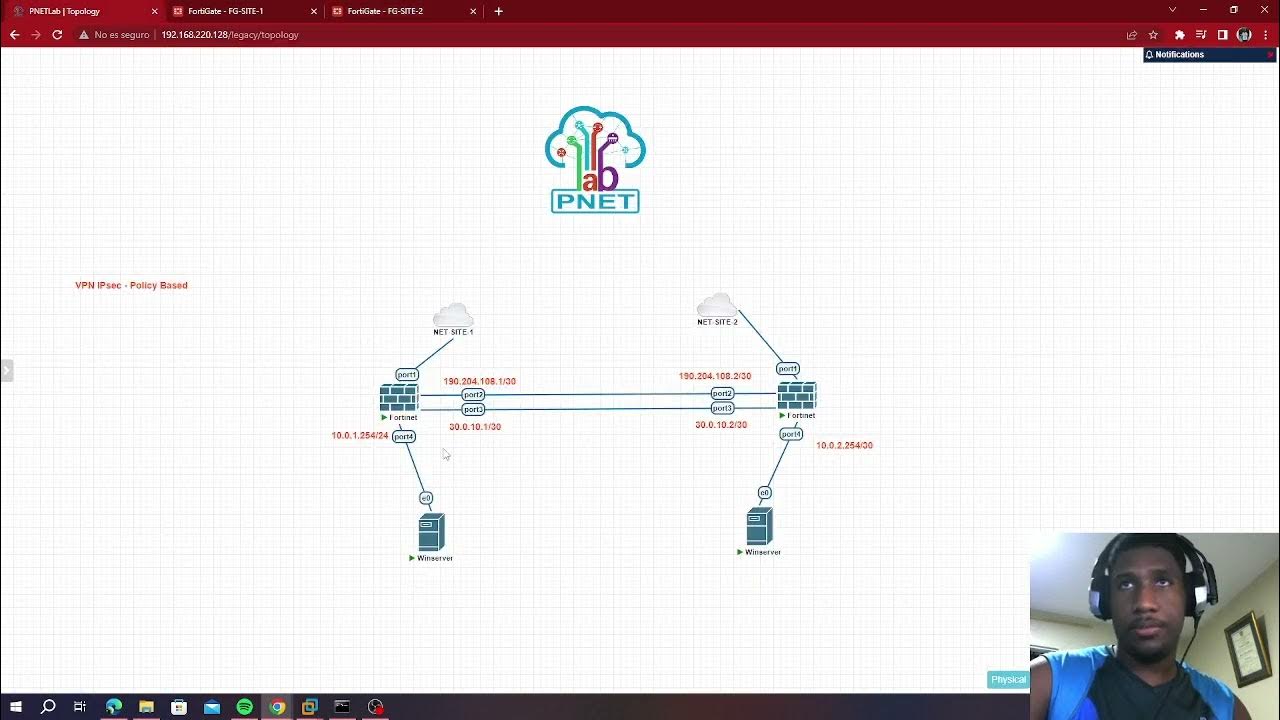1280x720 pixels.
Task: Open Task View in taskbar
Action: pos(80,707)
